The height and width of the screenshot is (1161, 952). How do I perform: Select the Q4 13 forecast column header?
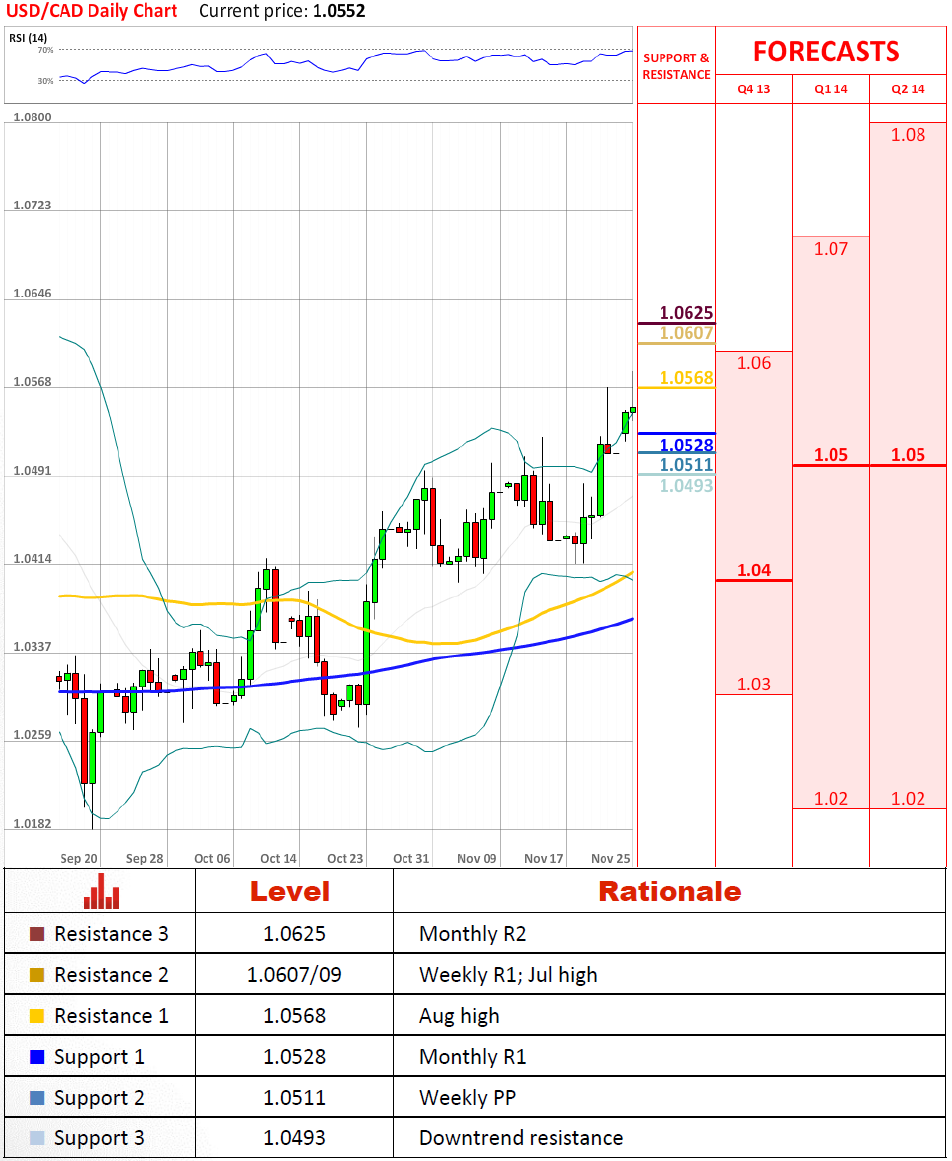(x=753, y=89)
